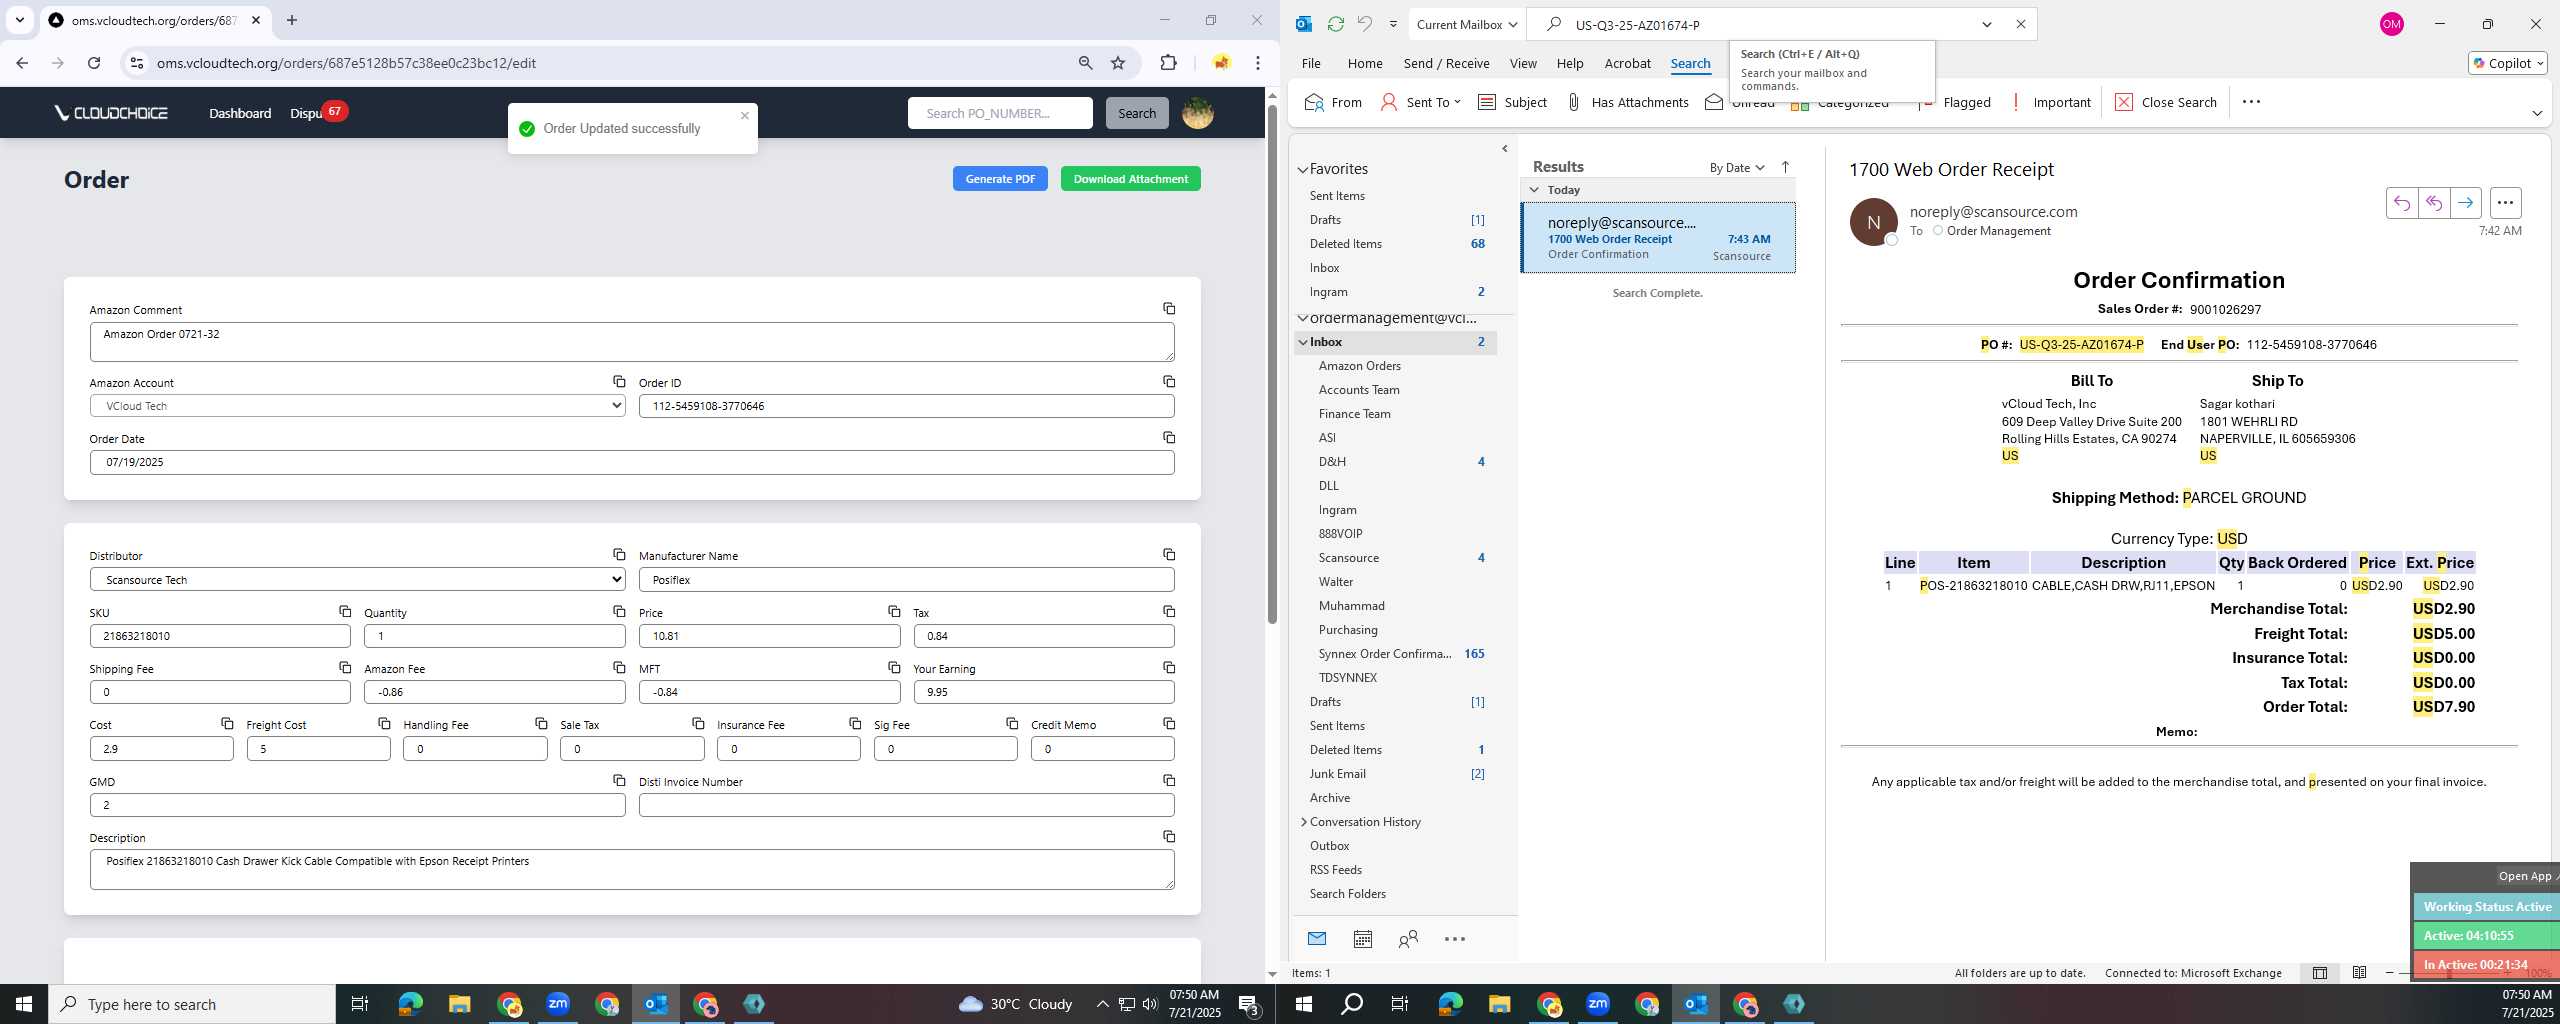Click Forward icon in Outlook email

coord(2465,203)
